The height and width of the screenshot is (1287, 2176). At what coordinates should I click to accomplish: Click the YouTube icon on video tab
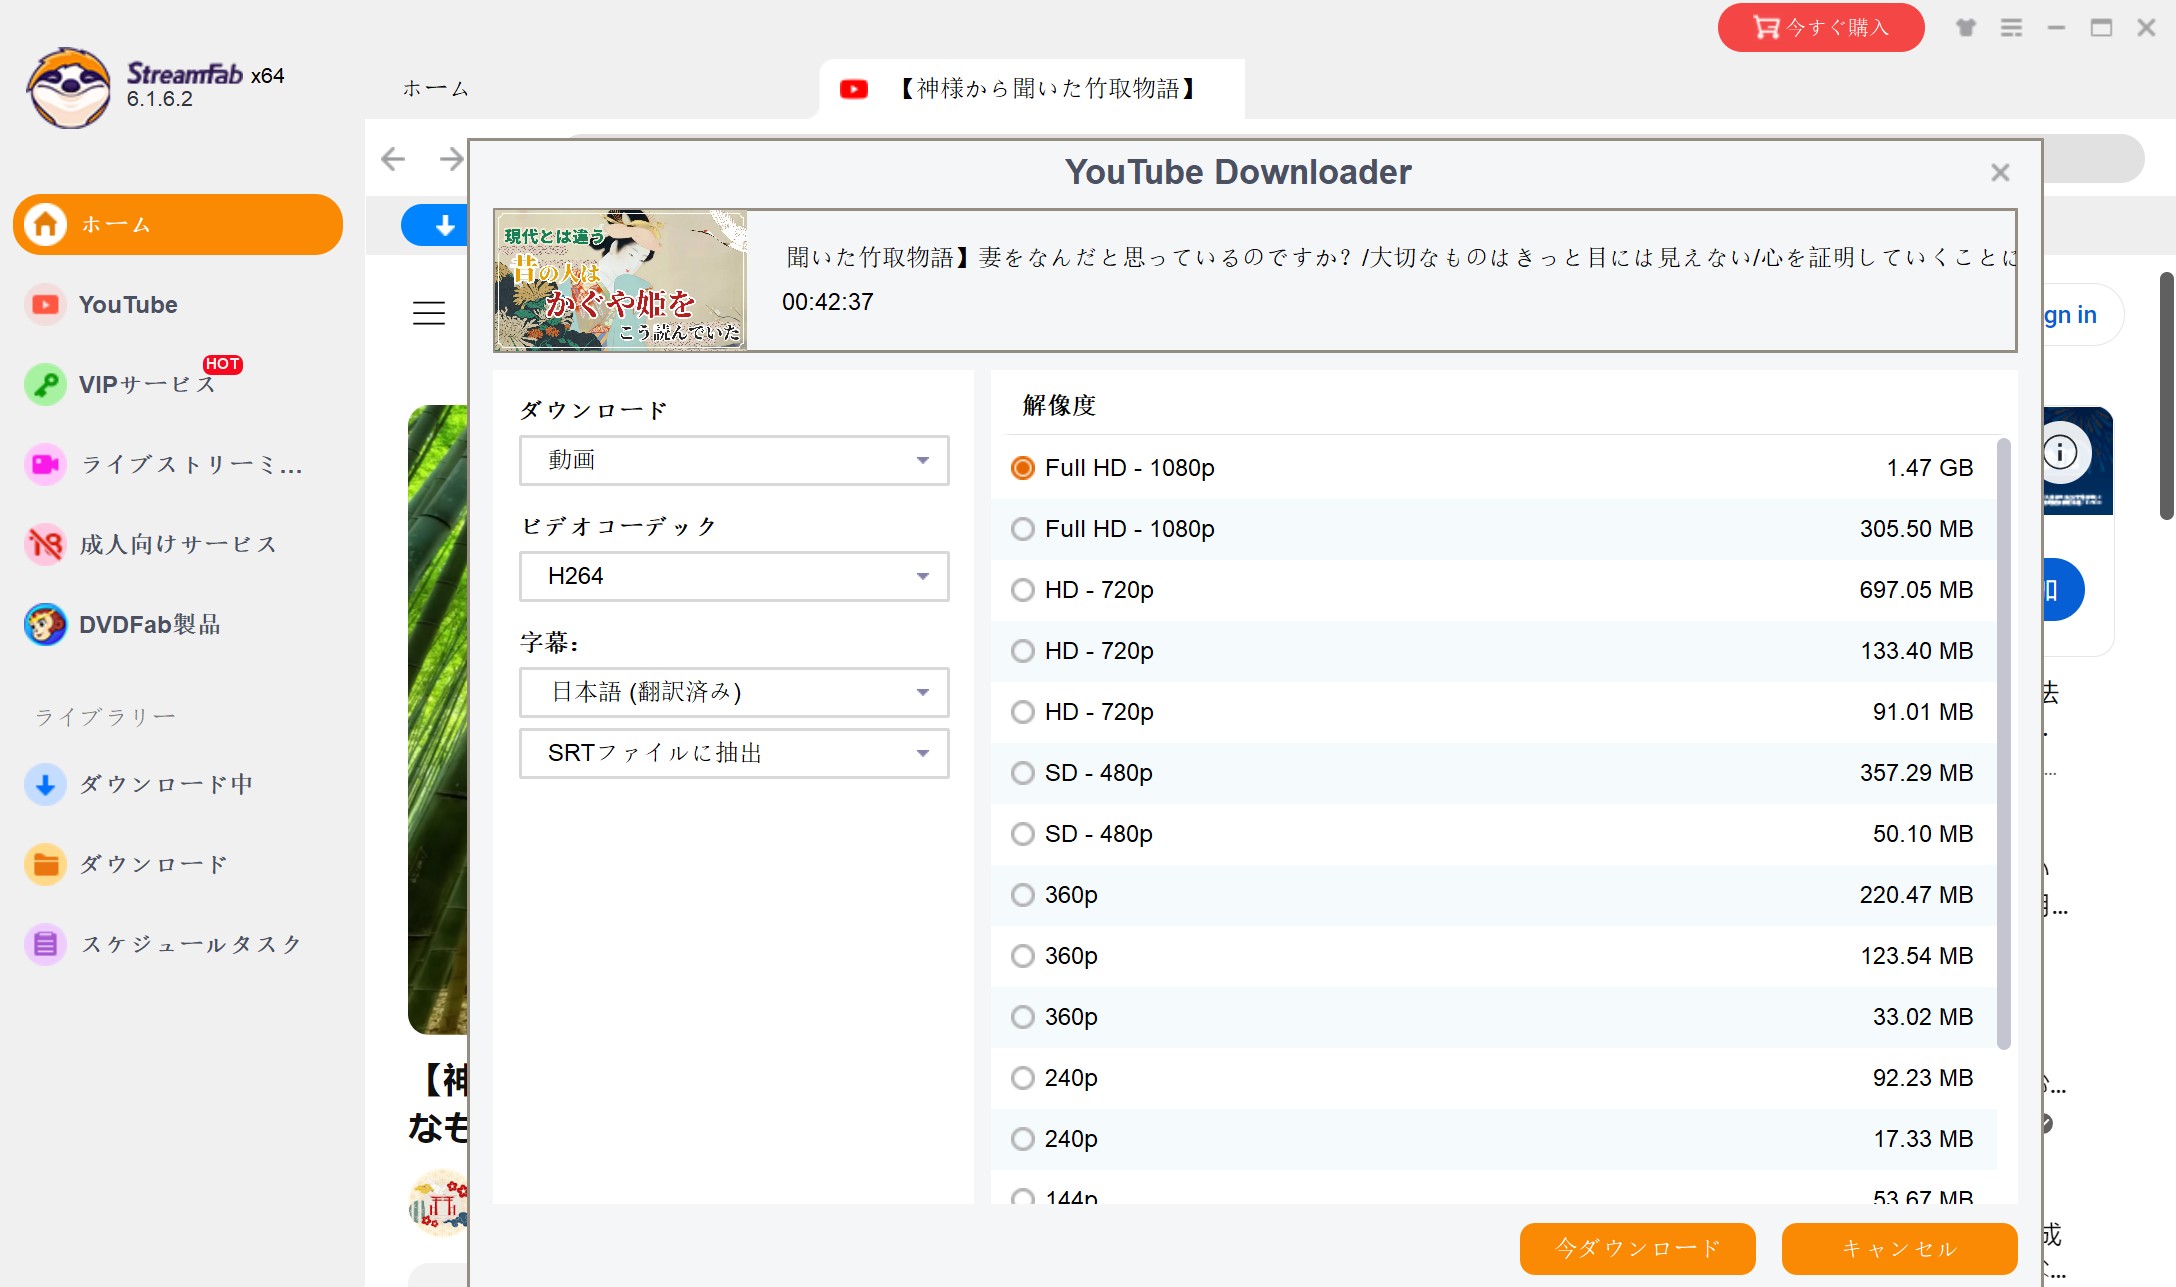click(x=854, y=89)
